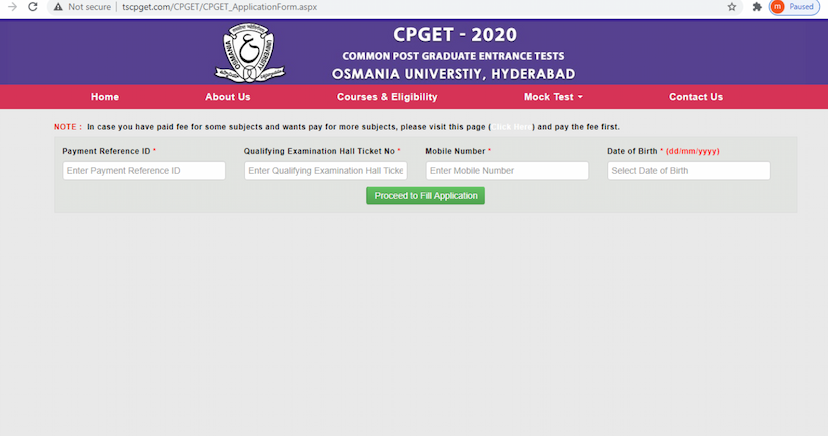This screenshot has height=436, width=828.
Task: Click the CPGET - 2020 heading
Action: point(455,35)
